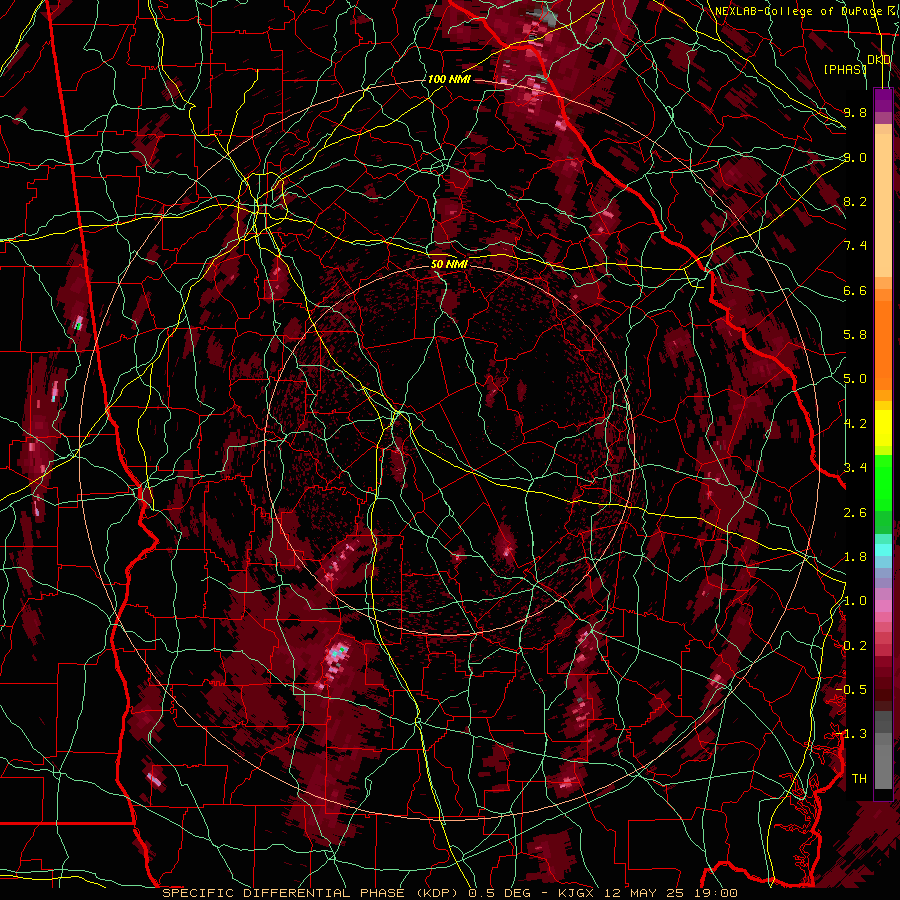The width and height of the screenshot is (900, 900).
Task: Select the 9.0 value on the color scale
Action: coord(855,157)
